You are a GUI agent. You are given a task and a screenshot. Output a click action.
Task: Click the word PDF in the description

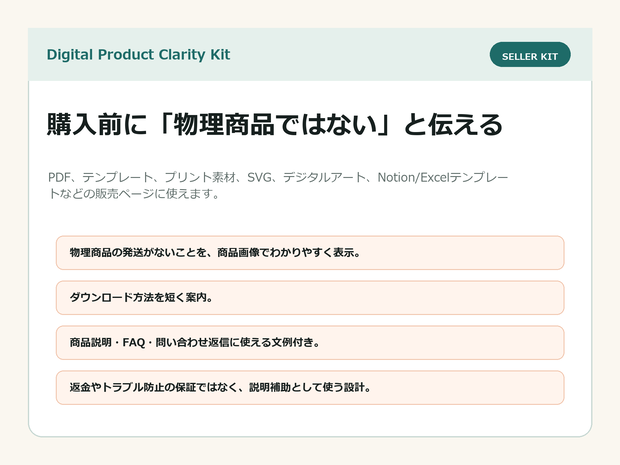click(59, 178)
